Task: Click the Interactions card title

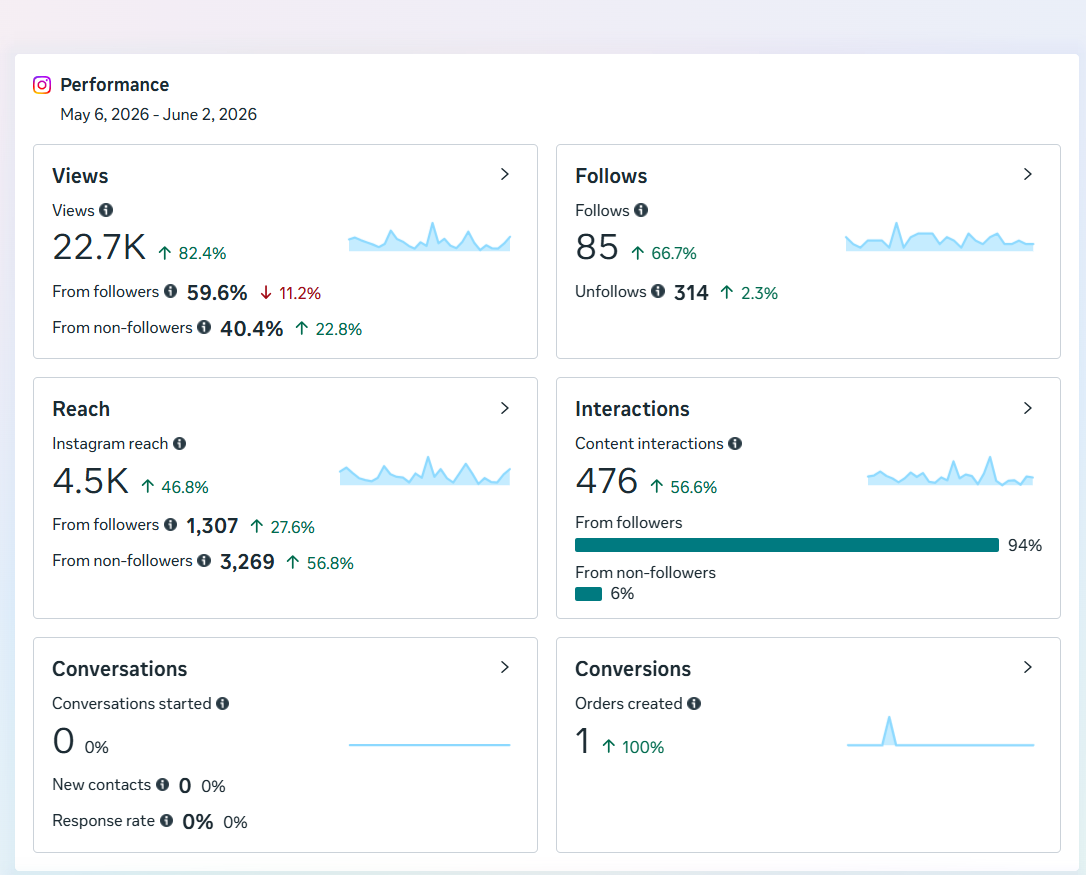Action: (632, 409)
